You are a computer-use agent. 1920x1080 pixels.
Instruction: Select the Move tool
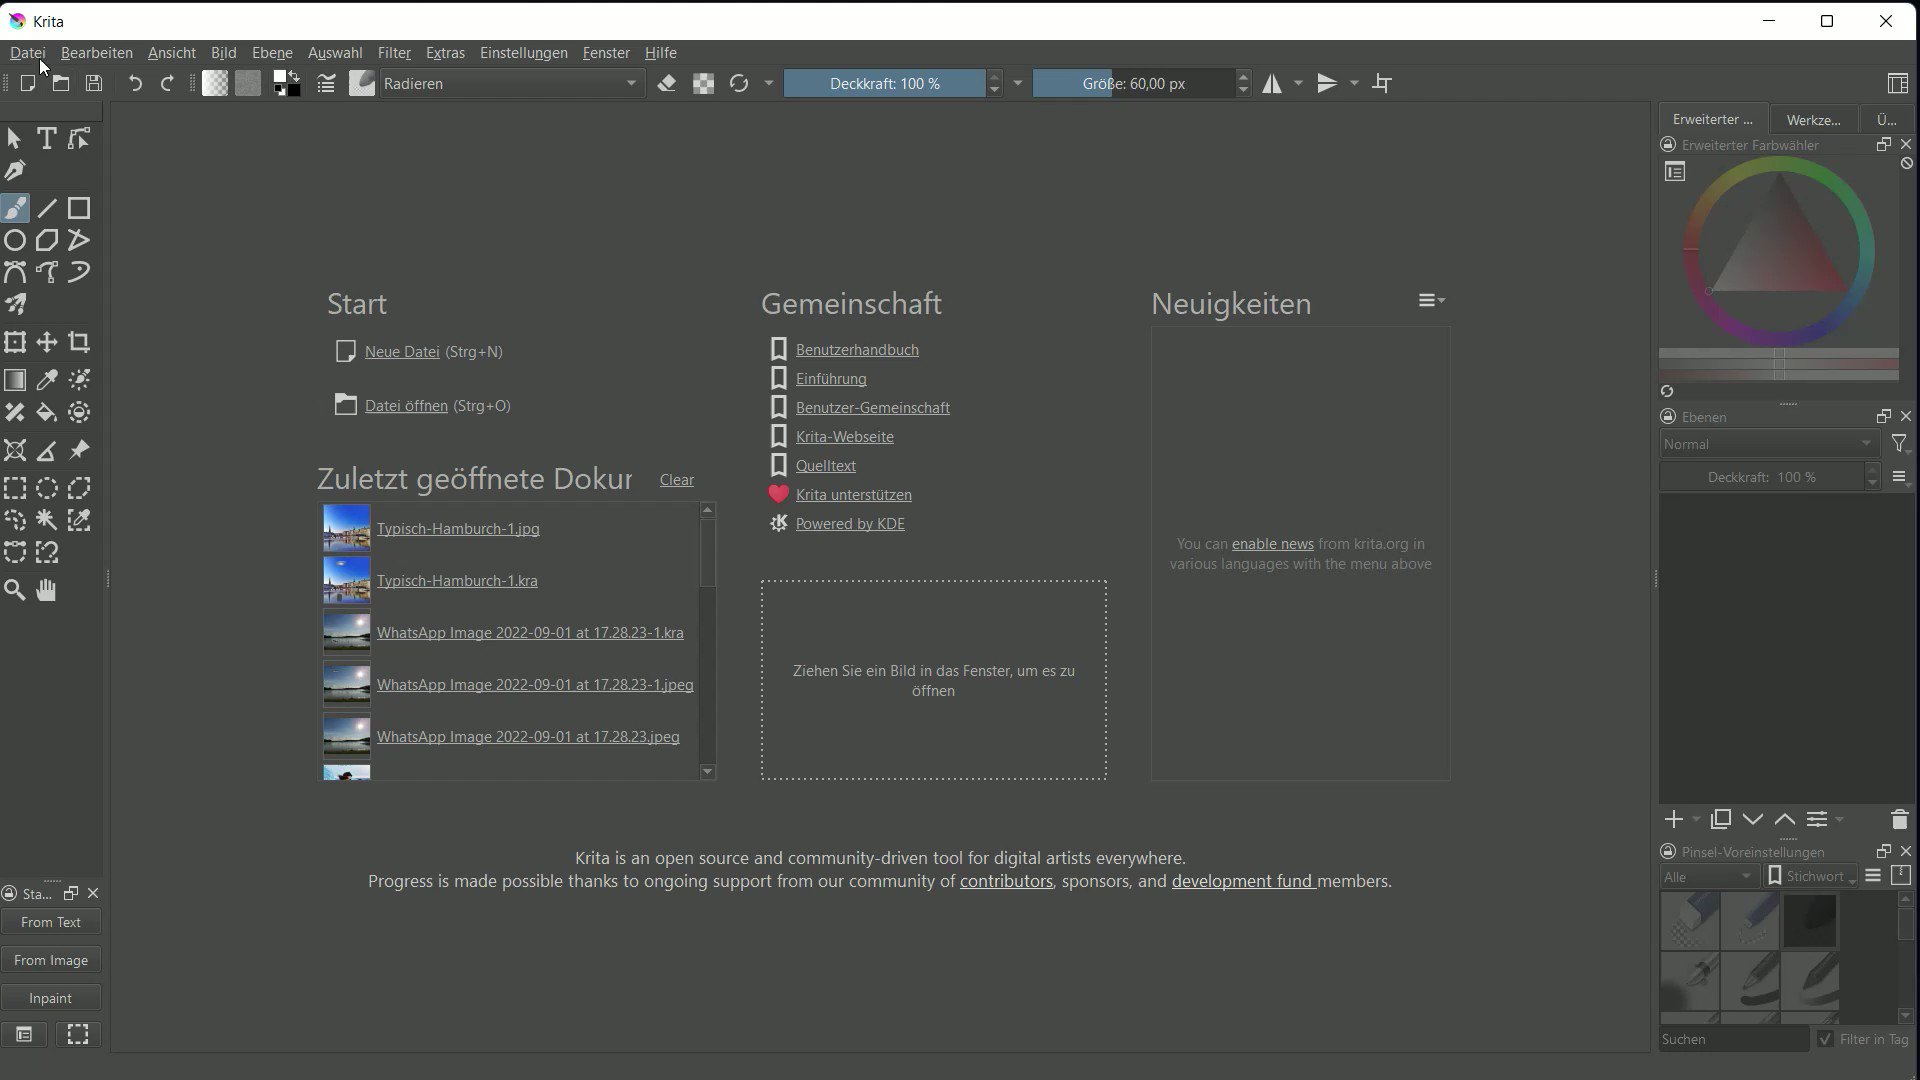(47, 343)
